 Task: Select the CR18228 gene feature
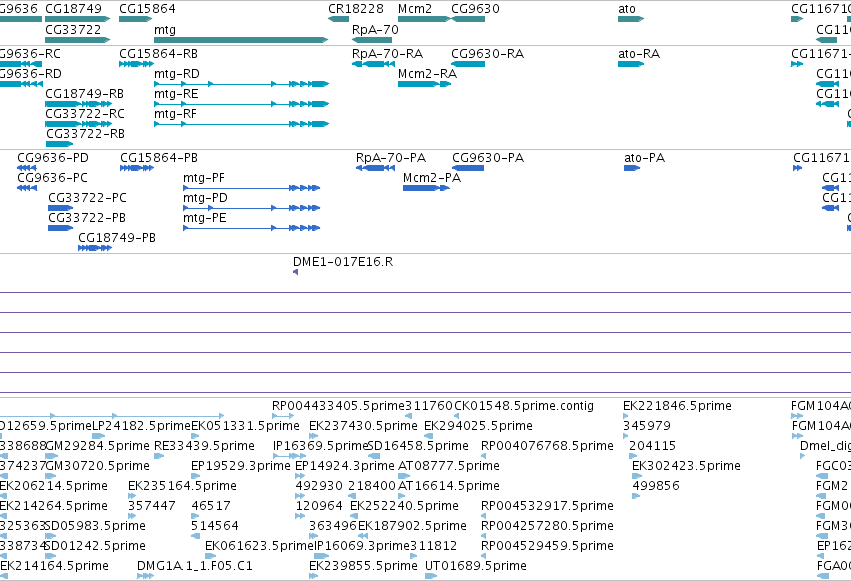339,19
